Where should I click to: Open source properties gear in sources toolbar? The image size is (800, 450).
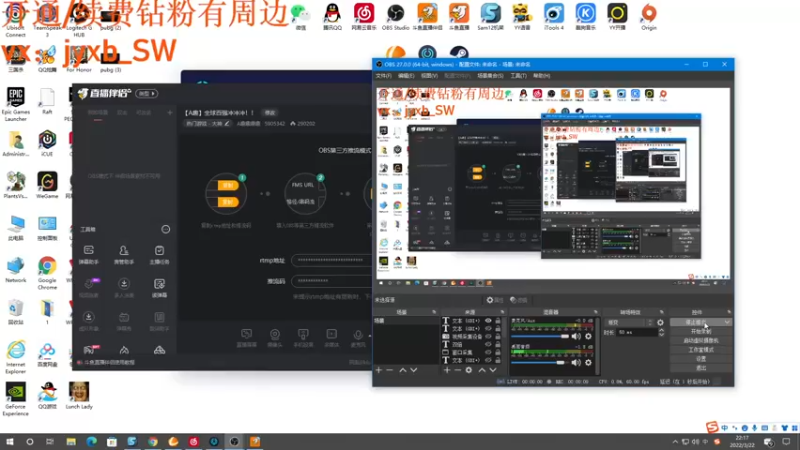point(468,370)
